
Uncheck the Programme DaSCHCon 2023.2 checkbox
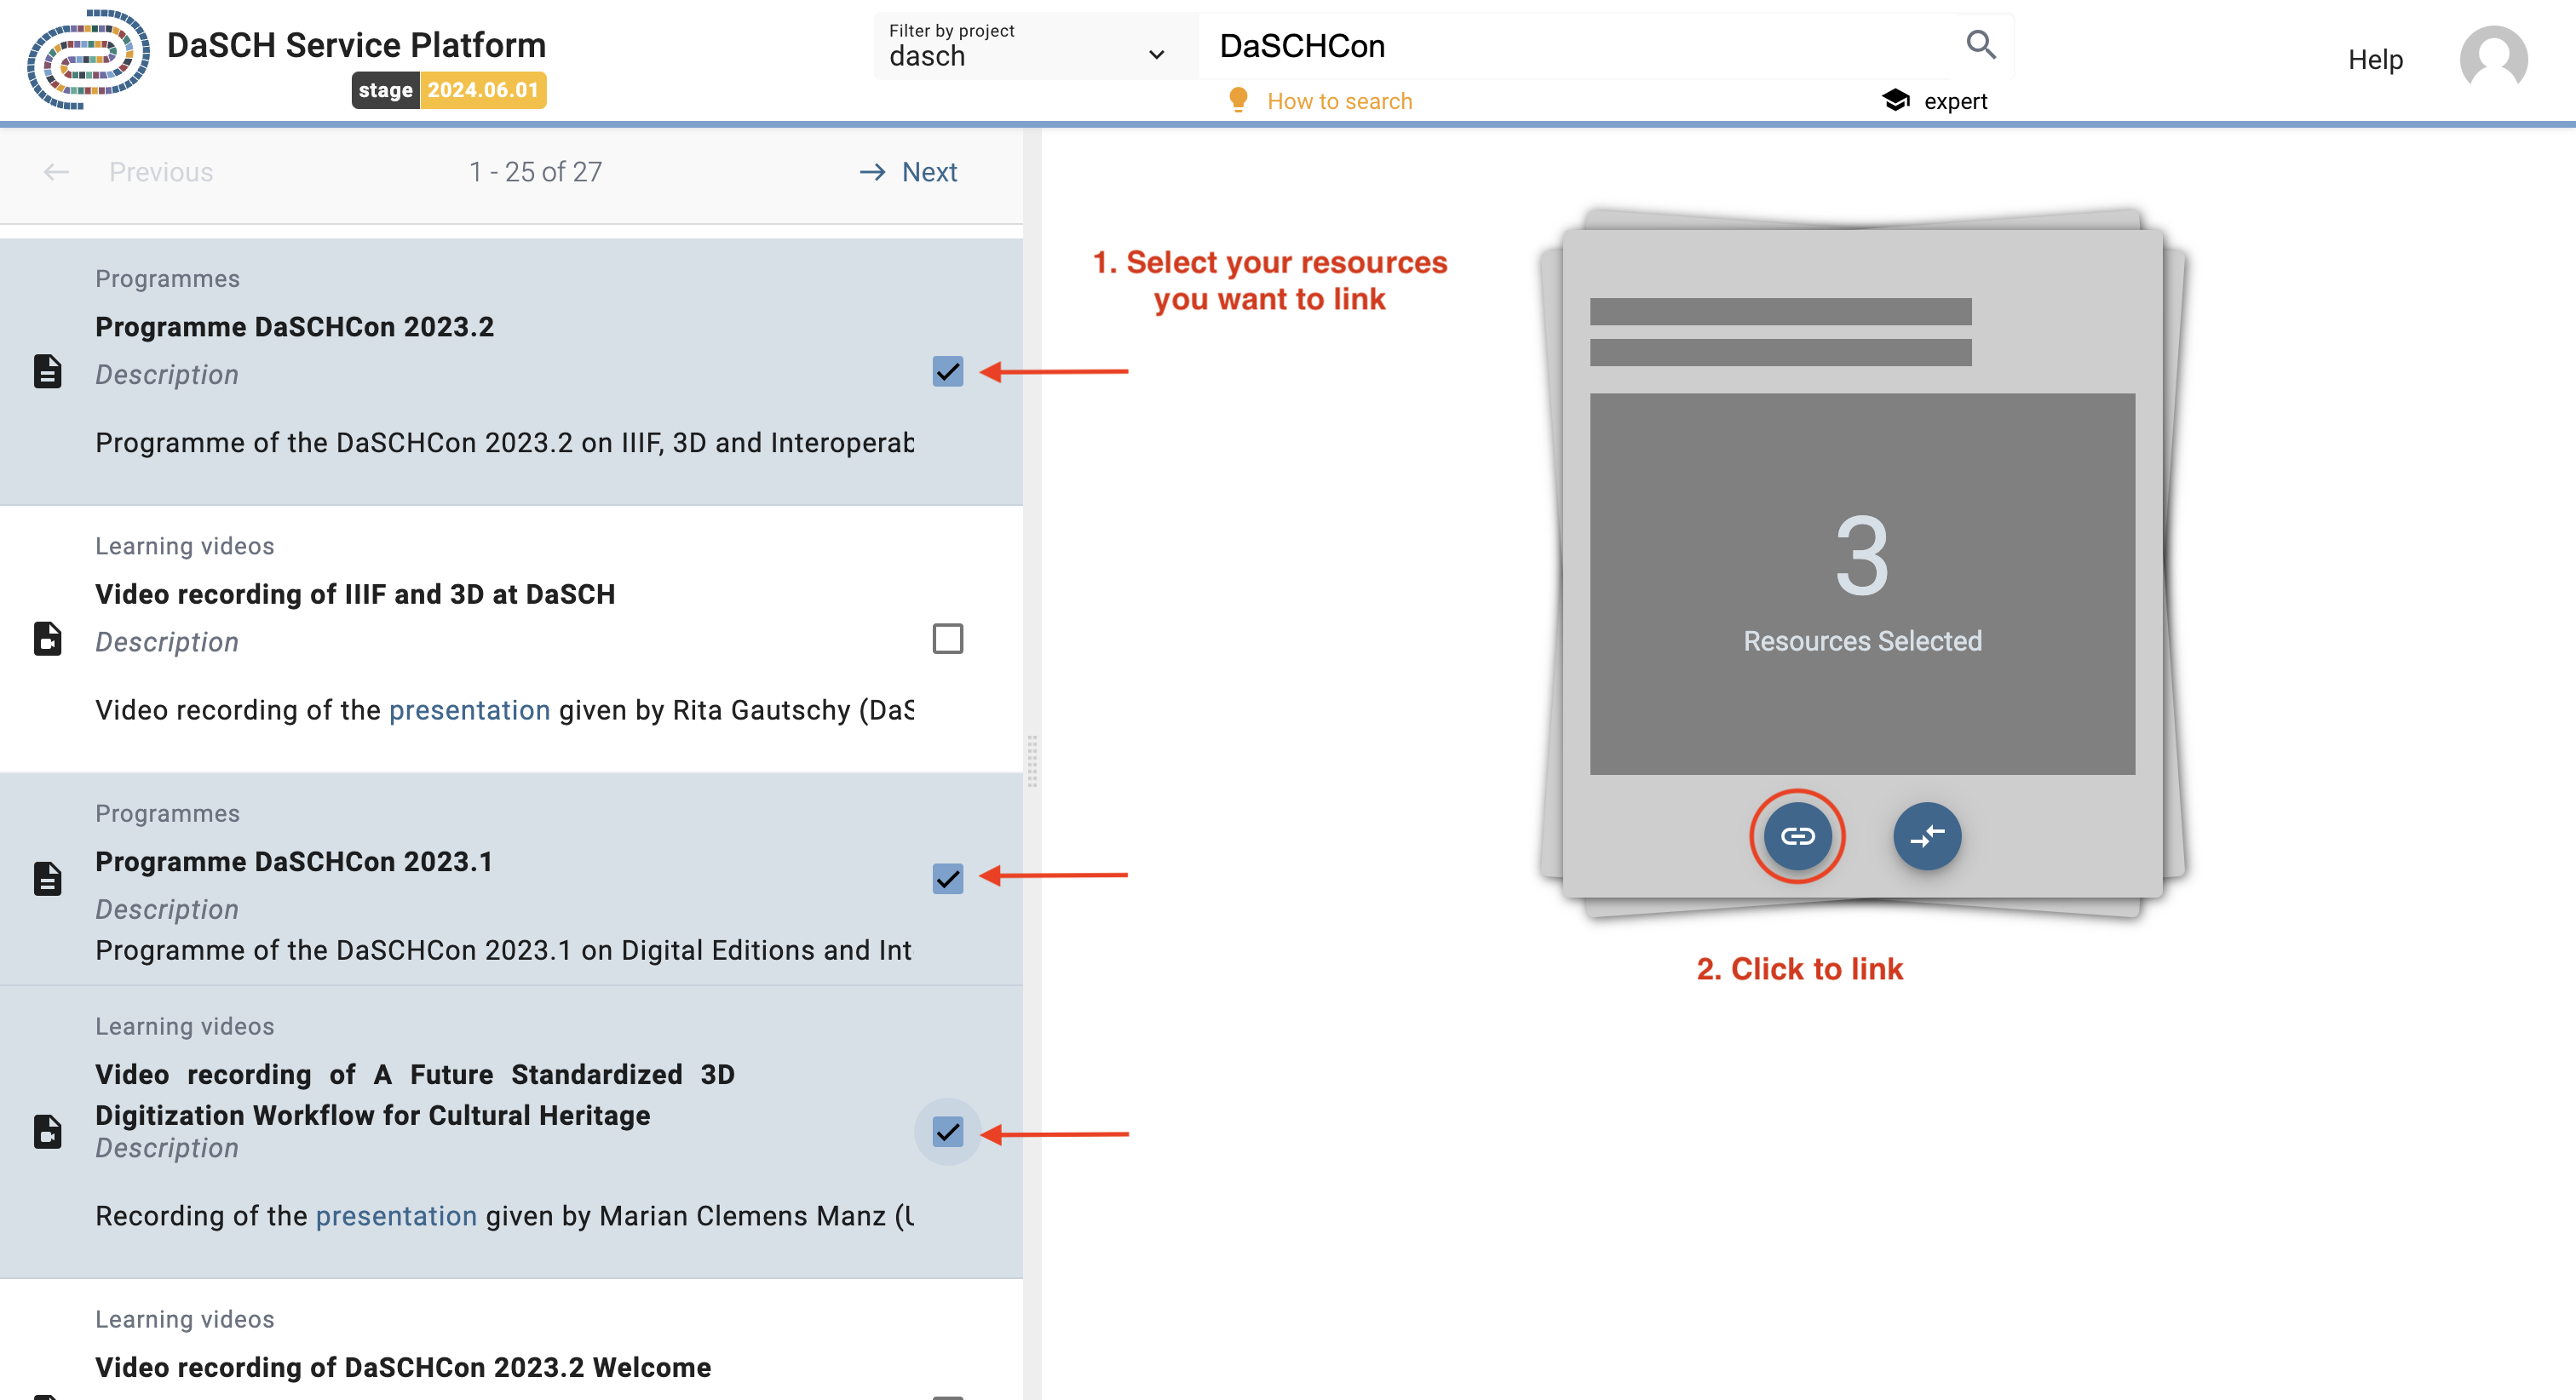pos(946,373)
